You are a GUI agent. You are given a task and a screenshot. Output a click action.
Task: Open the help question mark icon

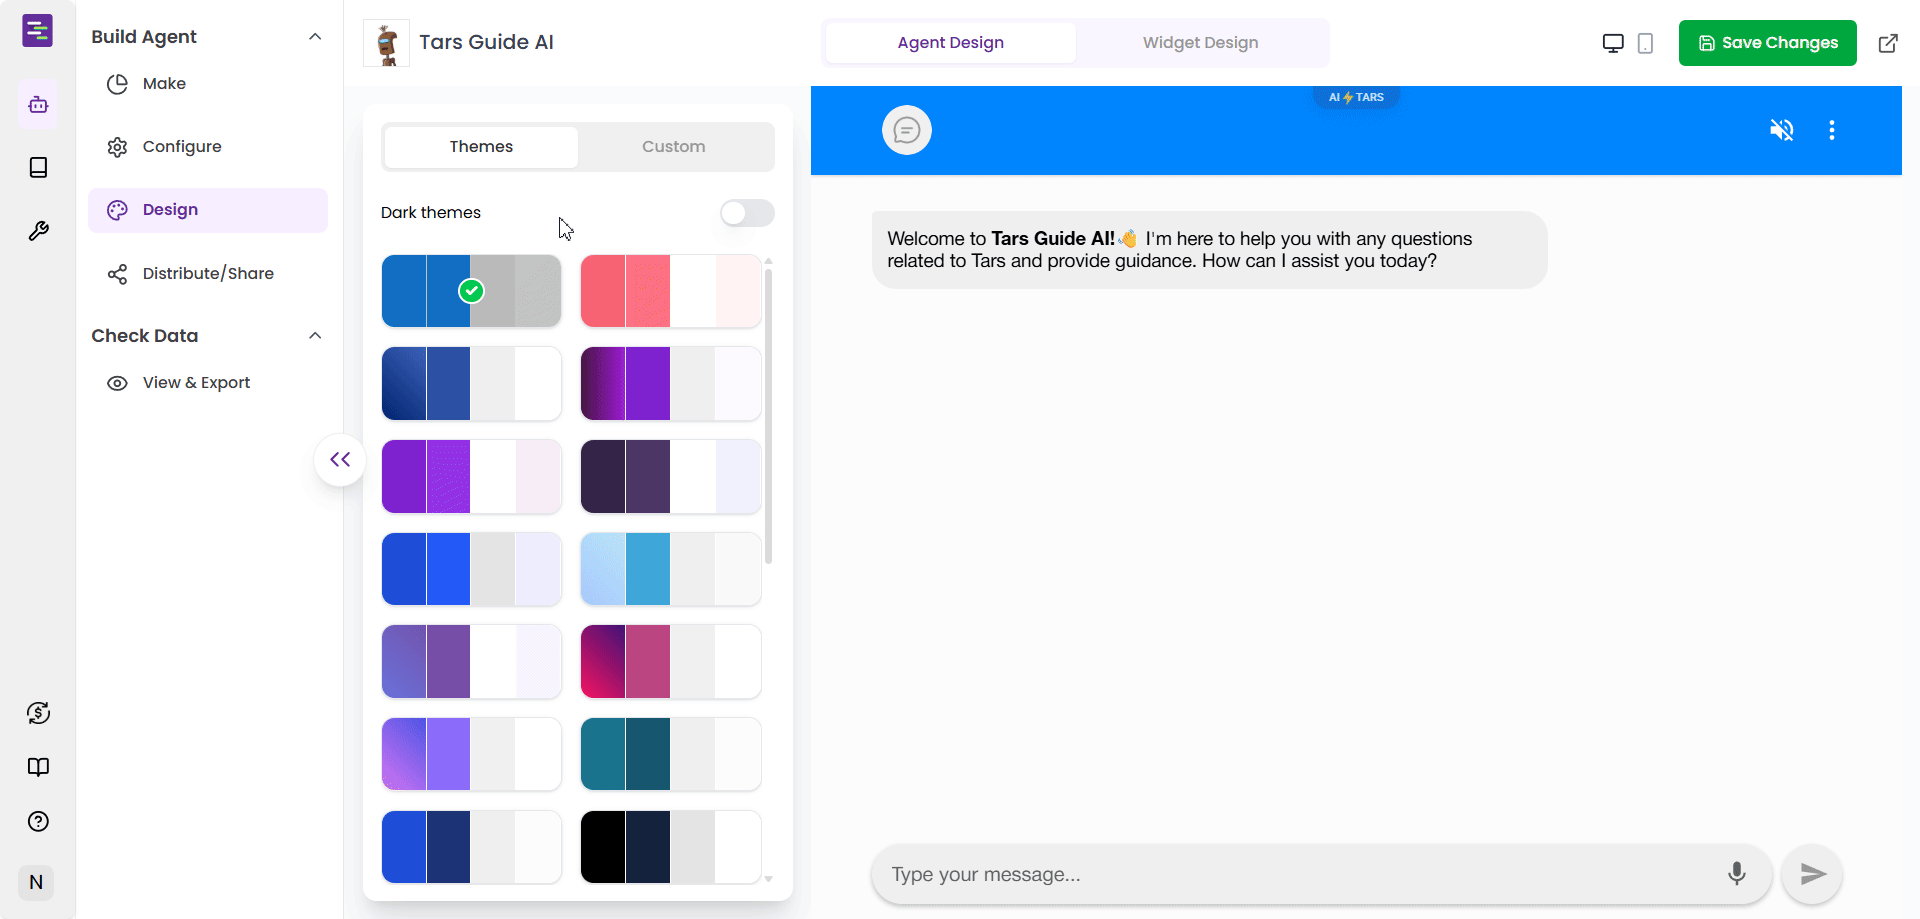(38, 821)
